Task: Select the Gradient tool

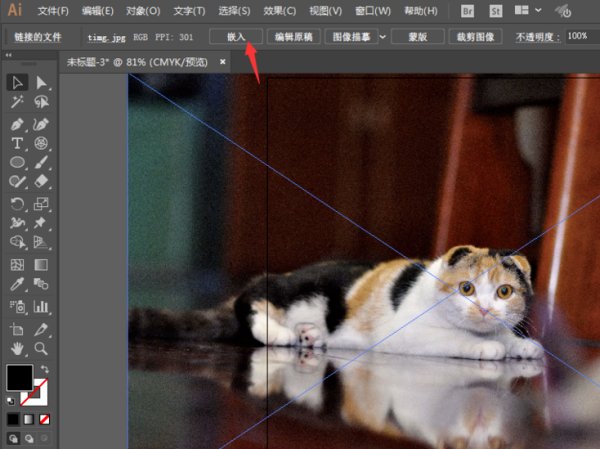Action: pos(41,265)
